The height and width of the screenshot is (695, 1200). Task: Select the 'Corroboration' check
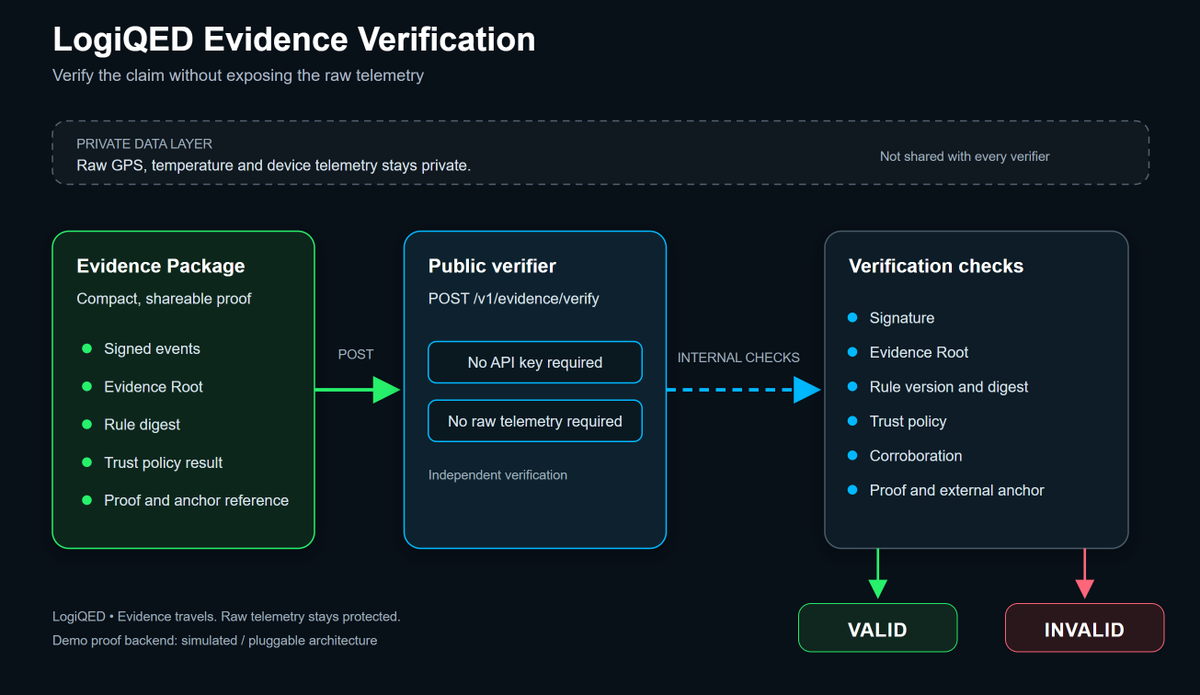(916, 456)
